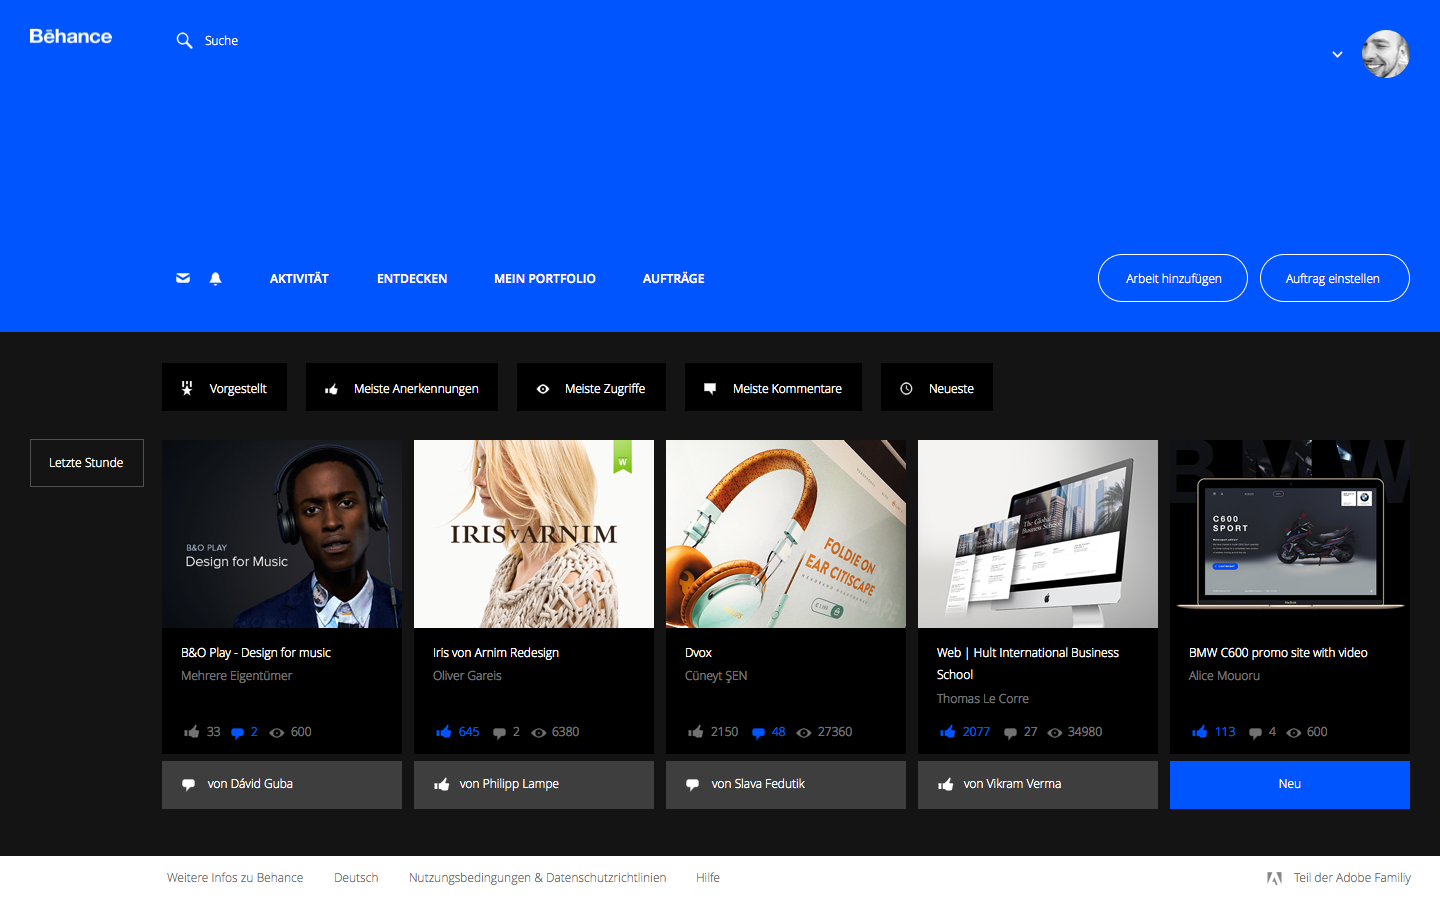Click the Adobe logo in the footer
1440x898 pixels.
(1274, 877)
